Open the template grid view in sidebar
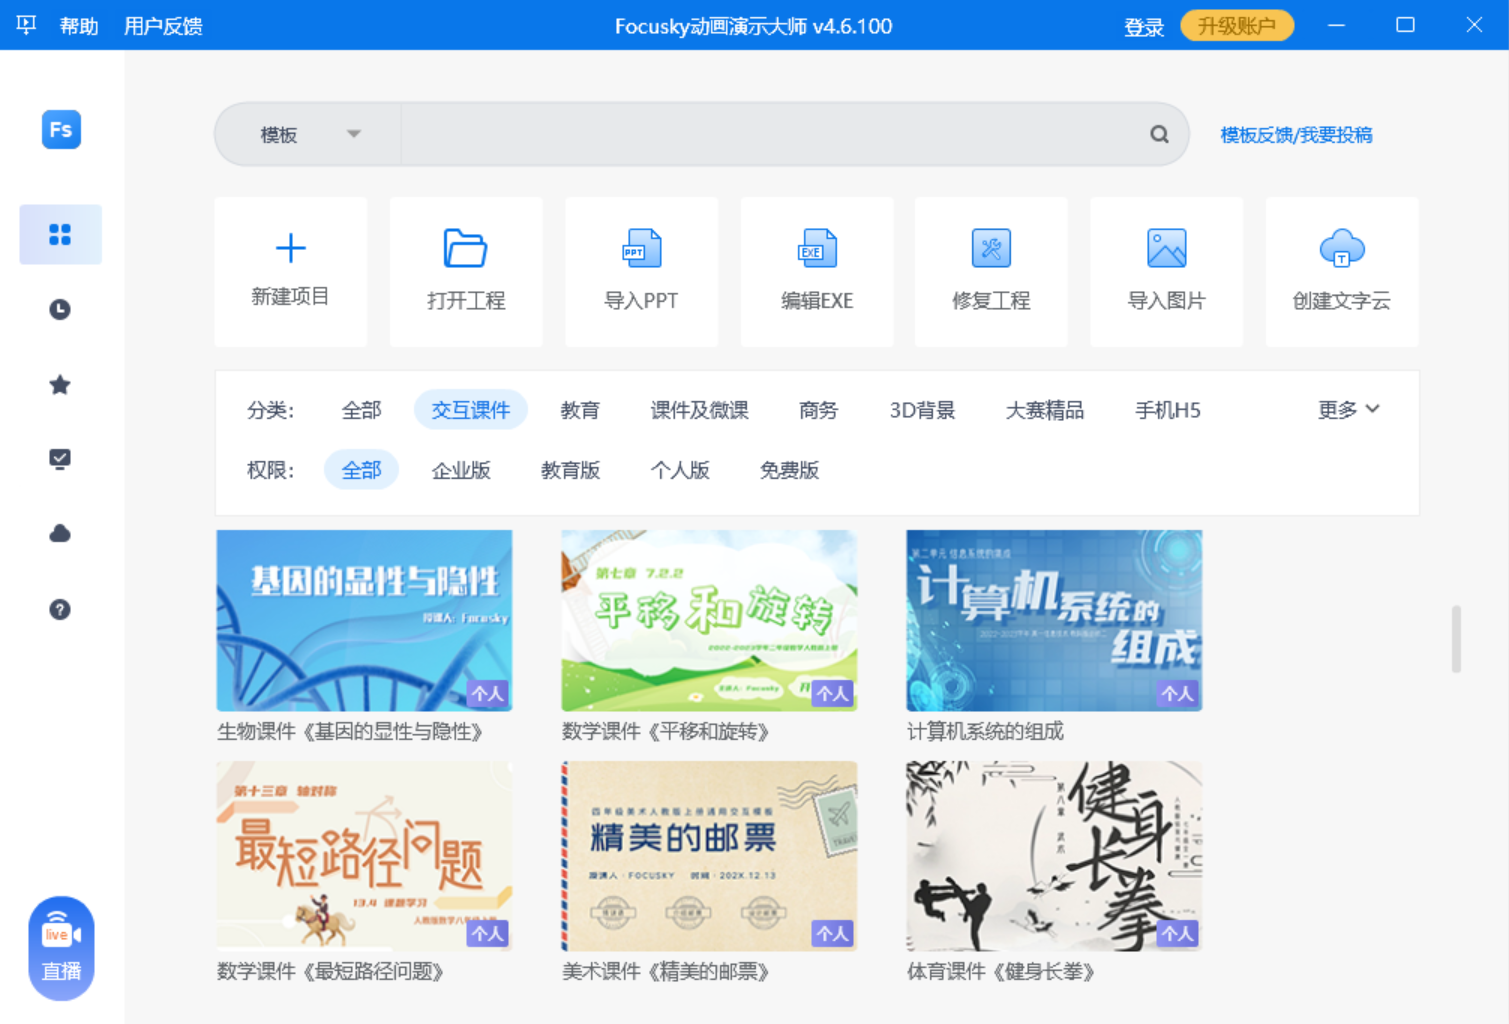 click(60, 234)
